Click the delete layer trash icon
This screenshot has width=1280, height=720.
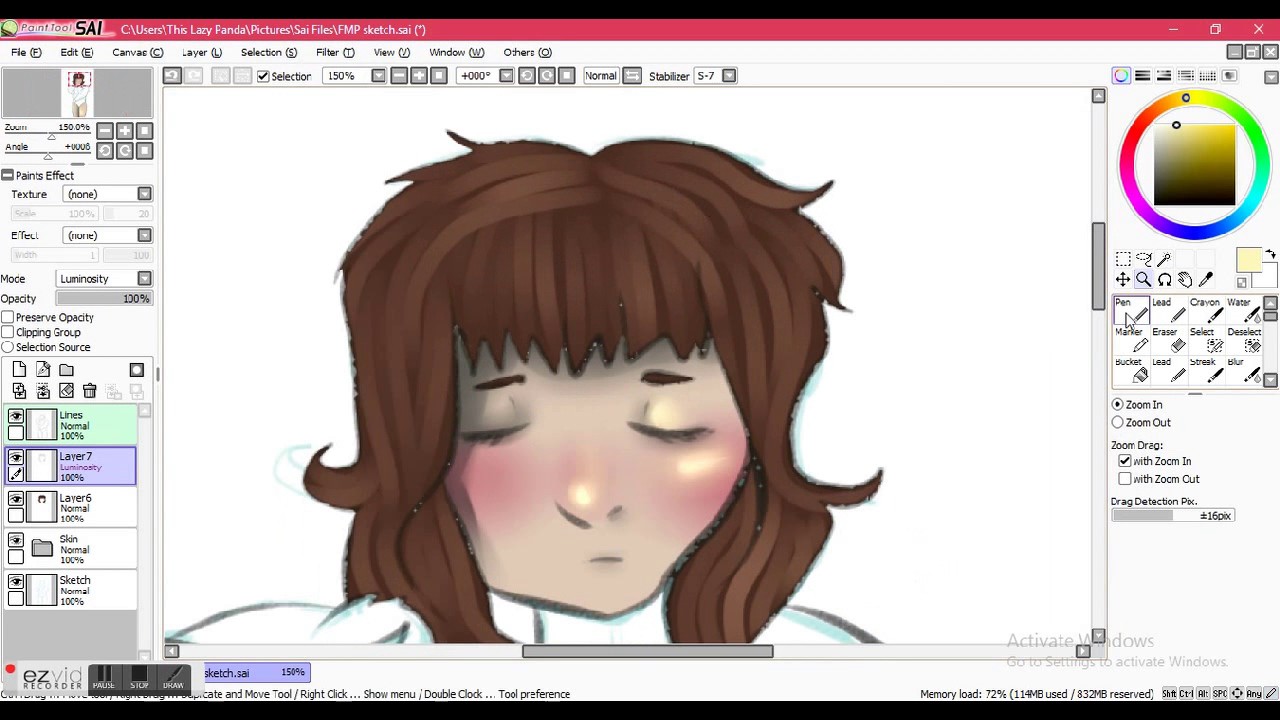90,392
